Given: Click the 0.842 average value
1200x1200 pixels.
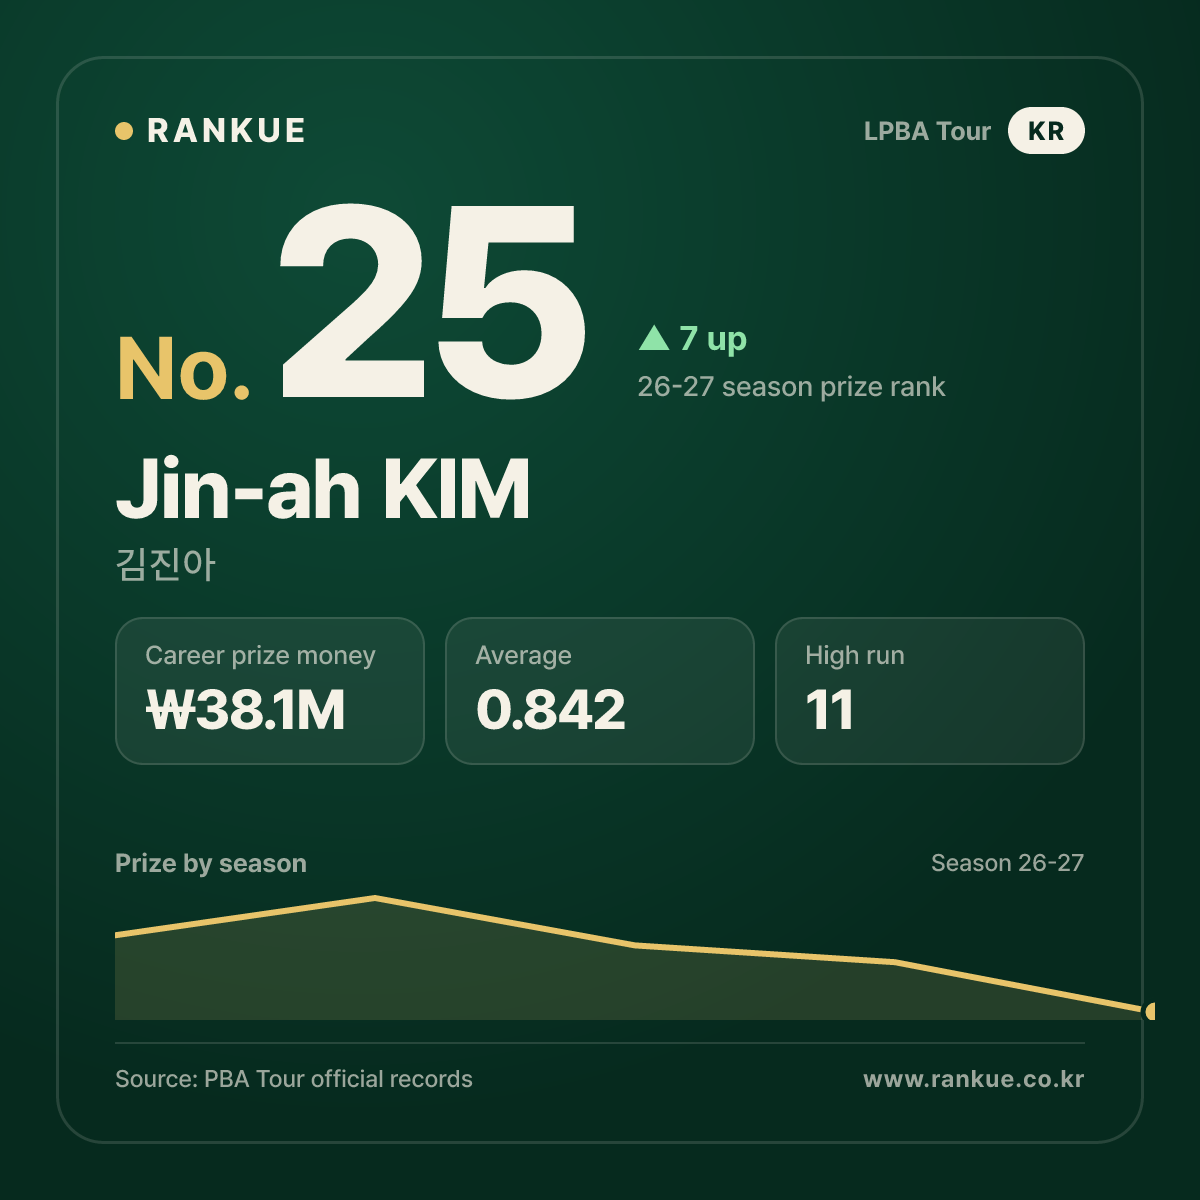Looking at the screenshot, I should click(551, 711).
